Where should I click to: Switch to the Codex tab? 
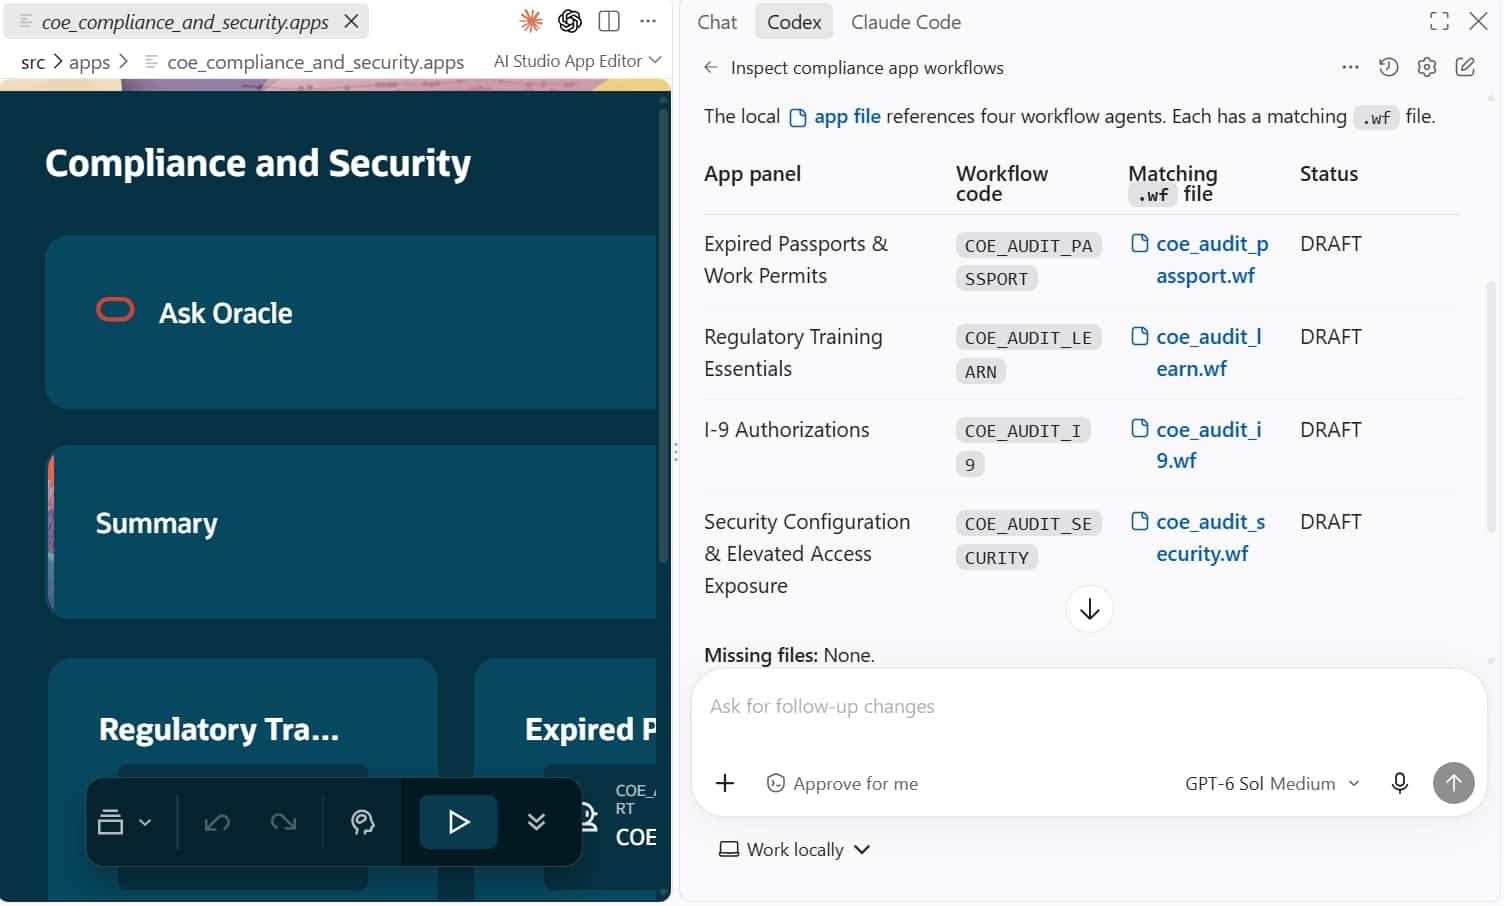click(794, 22)
